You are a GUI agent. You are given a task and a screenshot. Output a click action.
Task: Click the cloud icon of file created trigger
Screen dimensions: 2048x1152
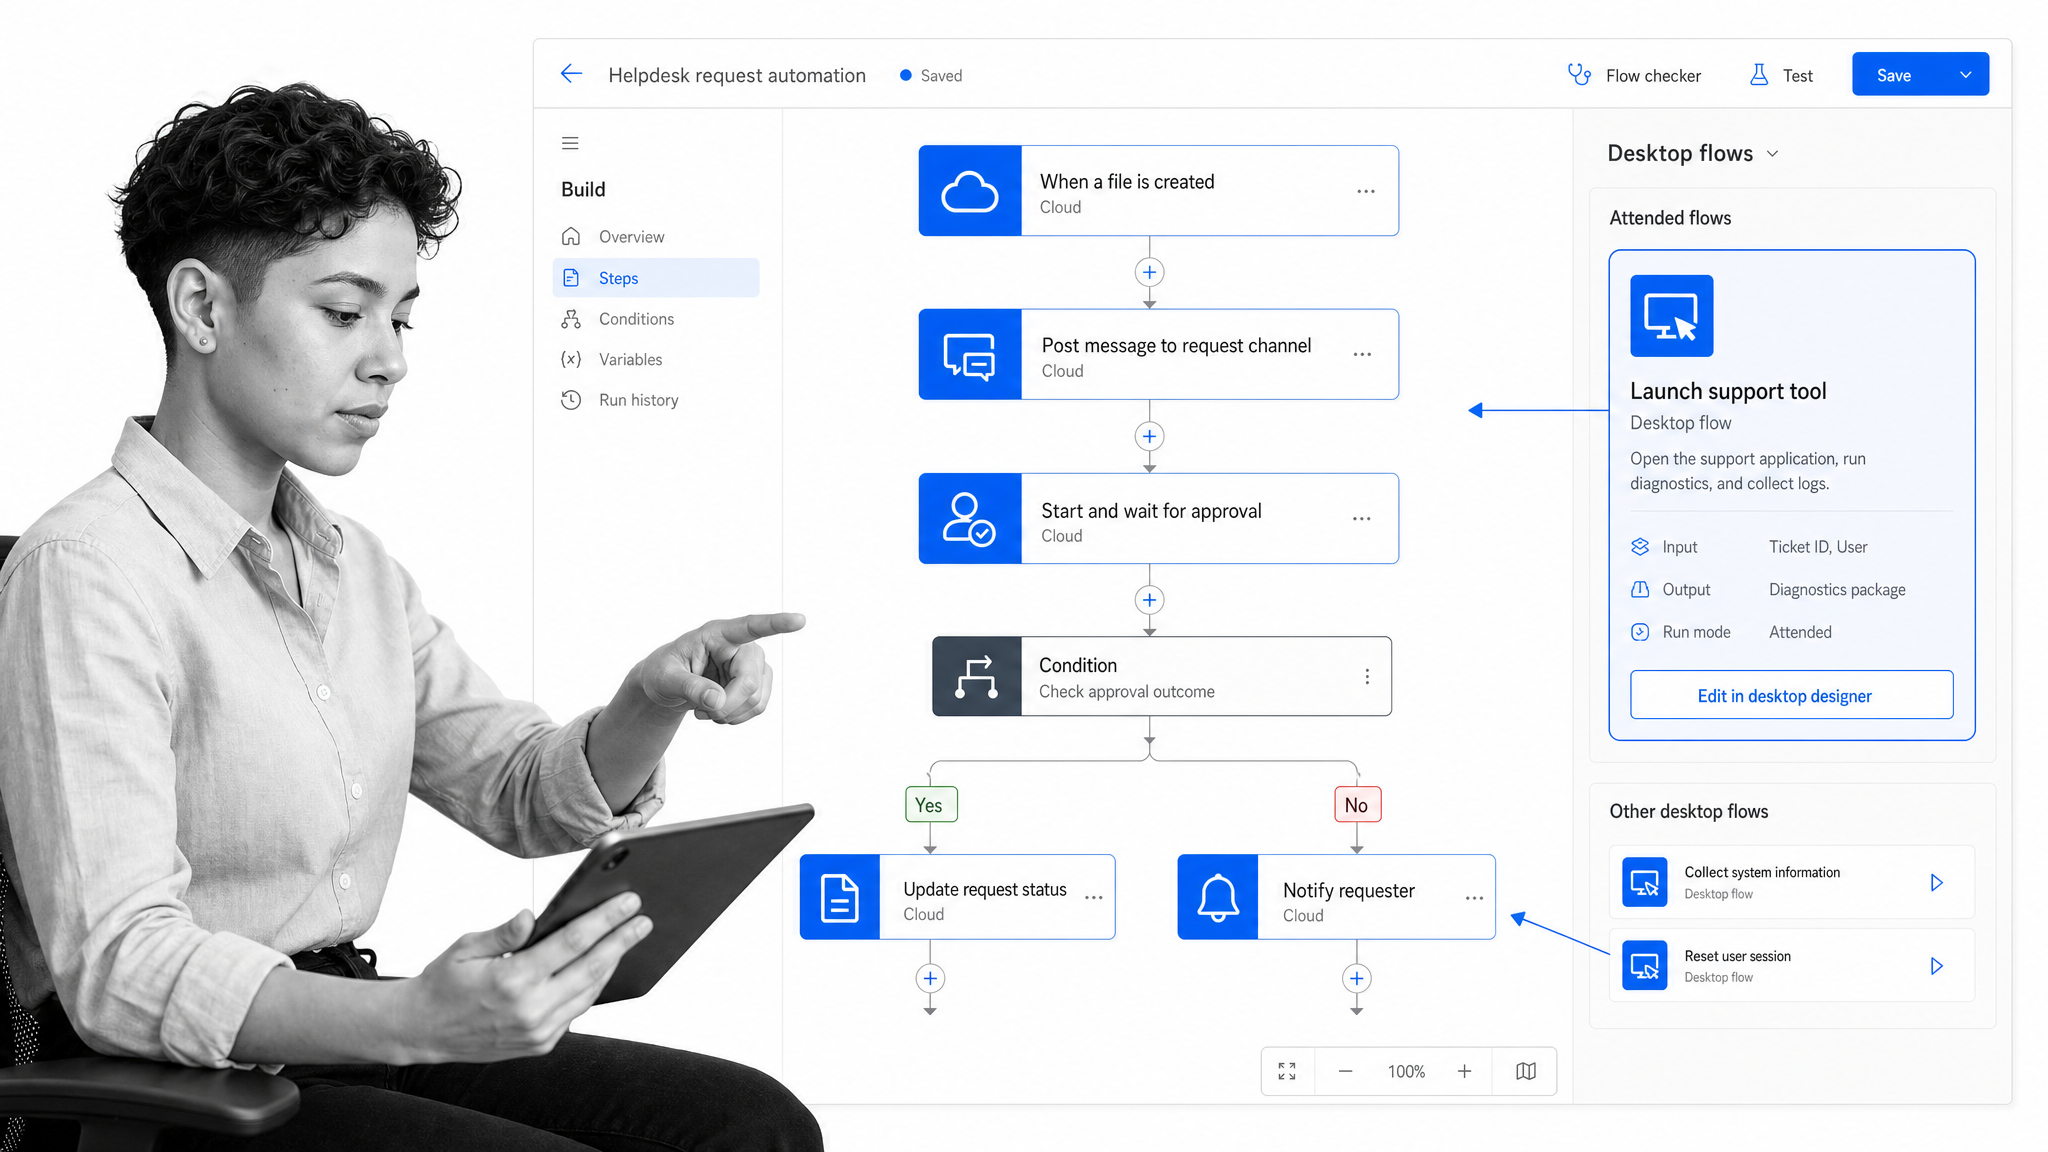[x=970, y=191]
